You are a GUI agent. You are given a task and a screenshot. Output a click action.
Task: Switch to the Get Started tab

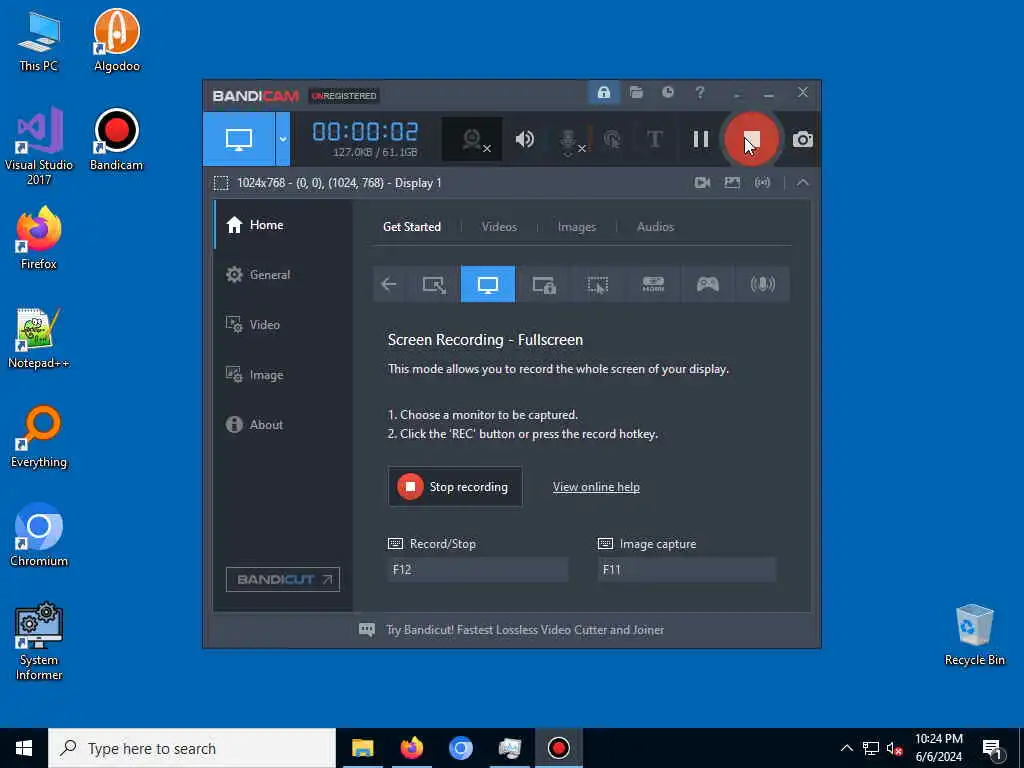[x=411, y=227]
